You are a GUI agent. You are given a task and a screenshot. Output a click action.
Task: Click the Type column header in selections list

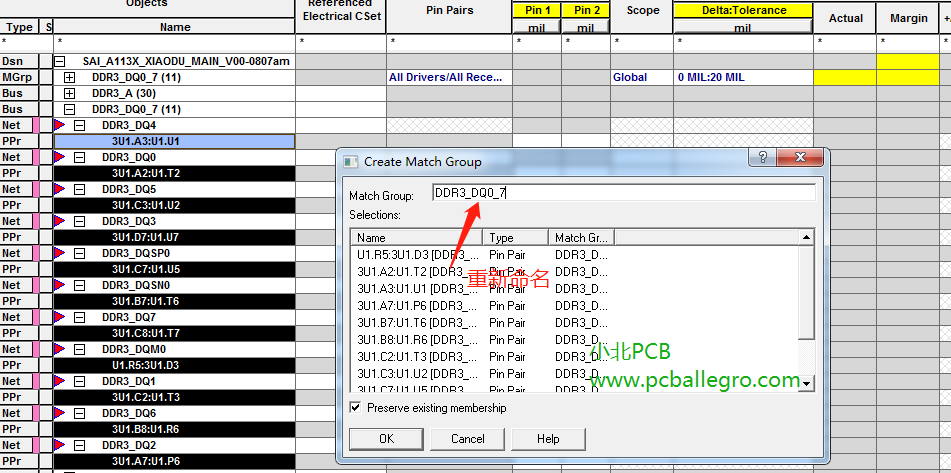click(516, 238)
